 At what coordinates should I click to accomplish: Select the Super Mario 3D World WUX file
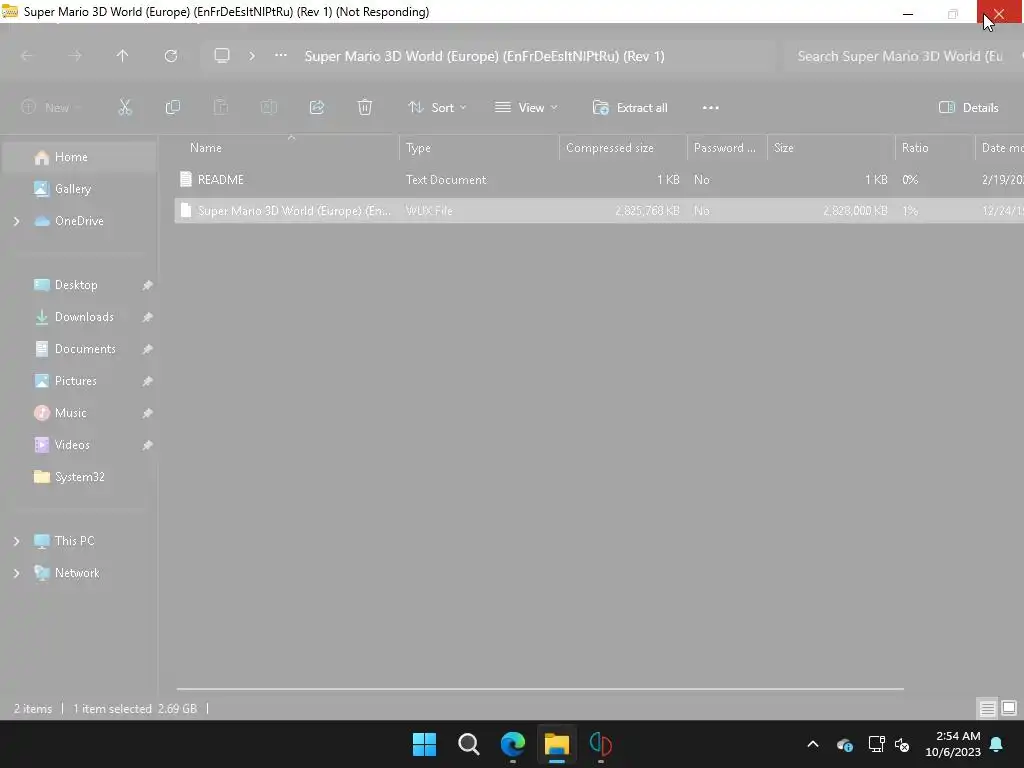coord(599,210)
